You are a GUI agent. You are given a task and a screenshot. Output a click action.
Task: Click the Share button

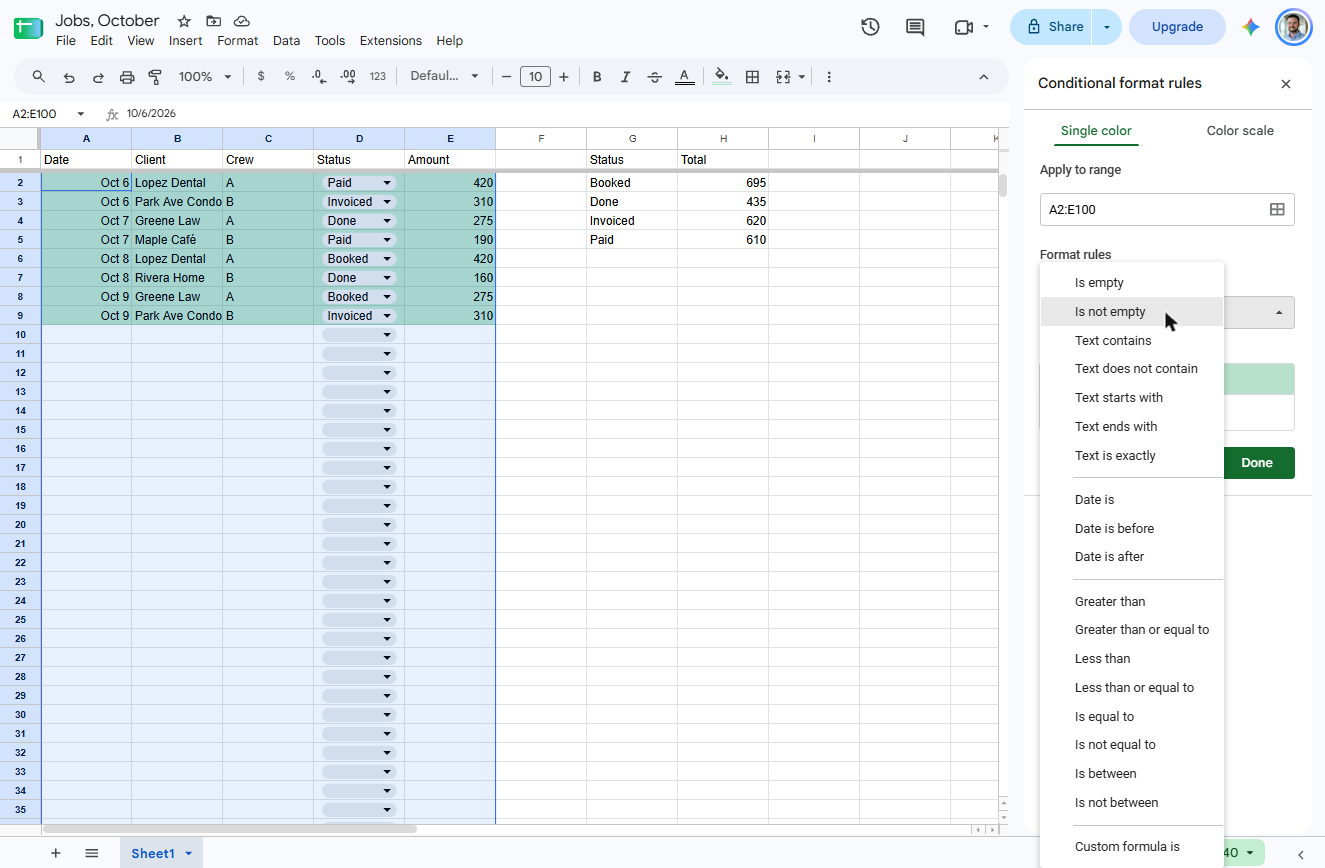(1053, 27)
